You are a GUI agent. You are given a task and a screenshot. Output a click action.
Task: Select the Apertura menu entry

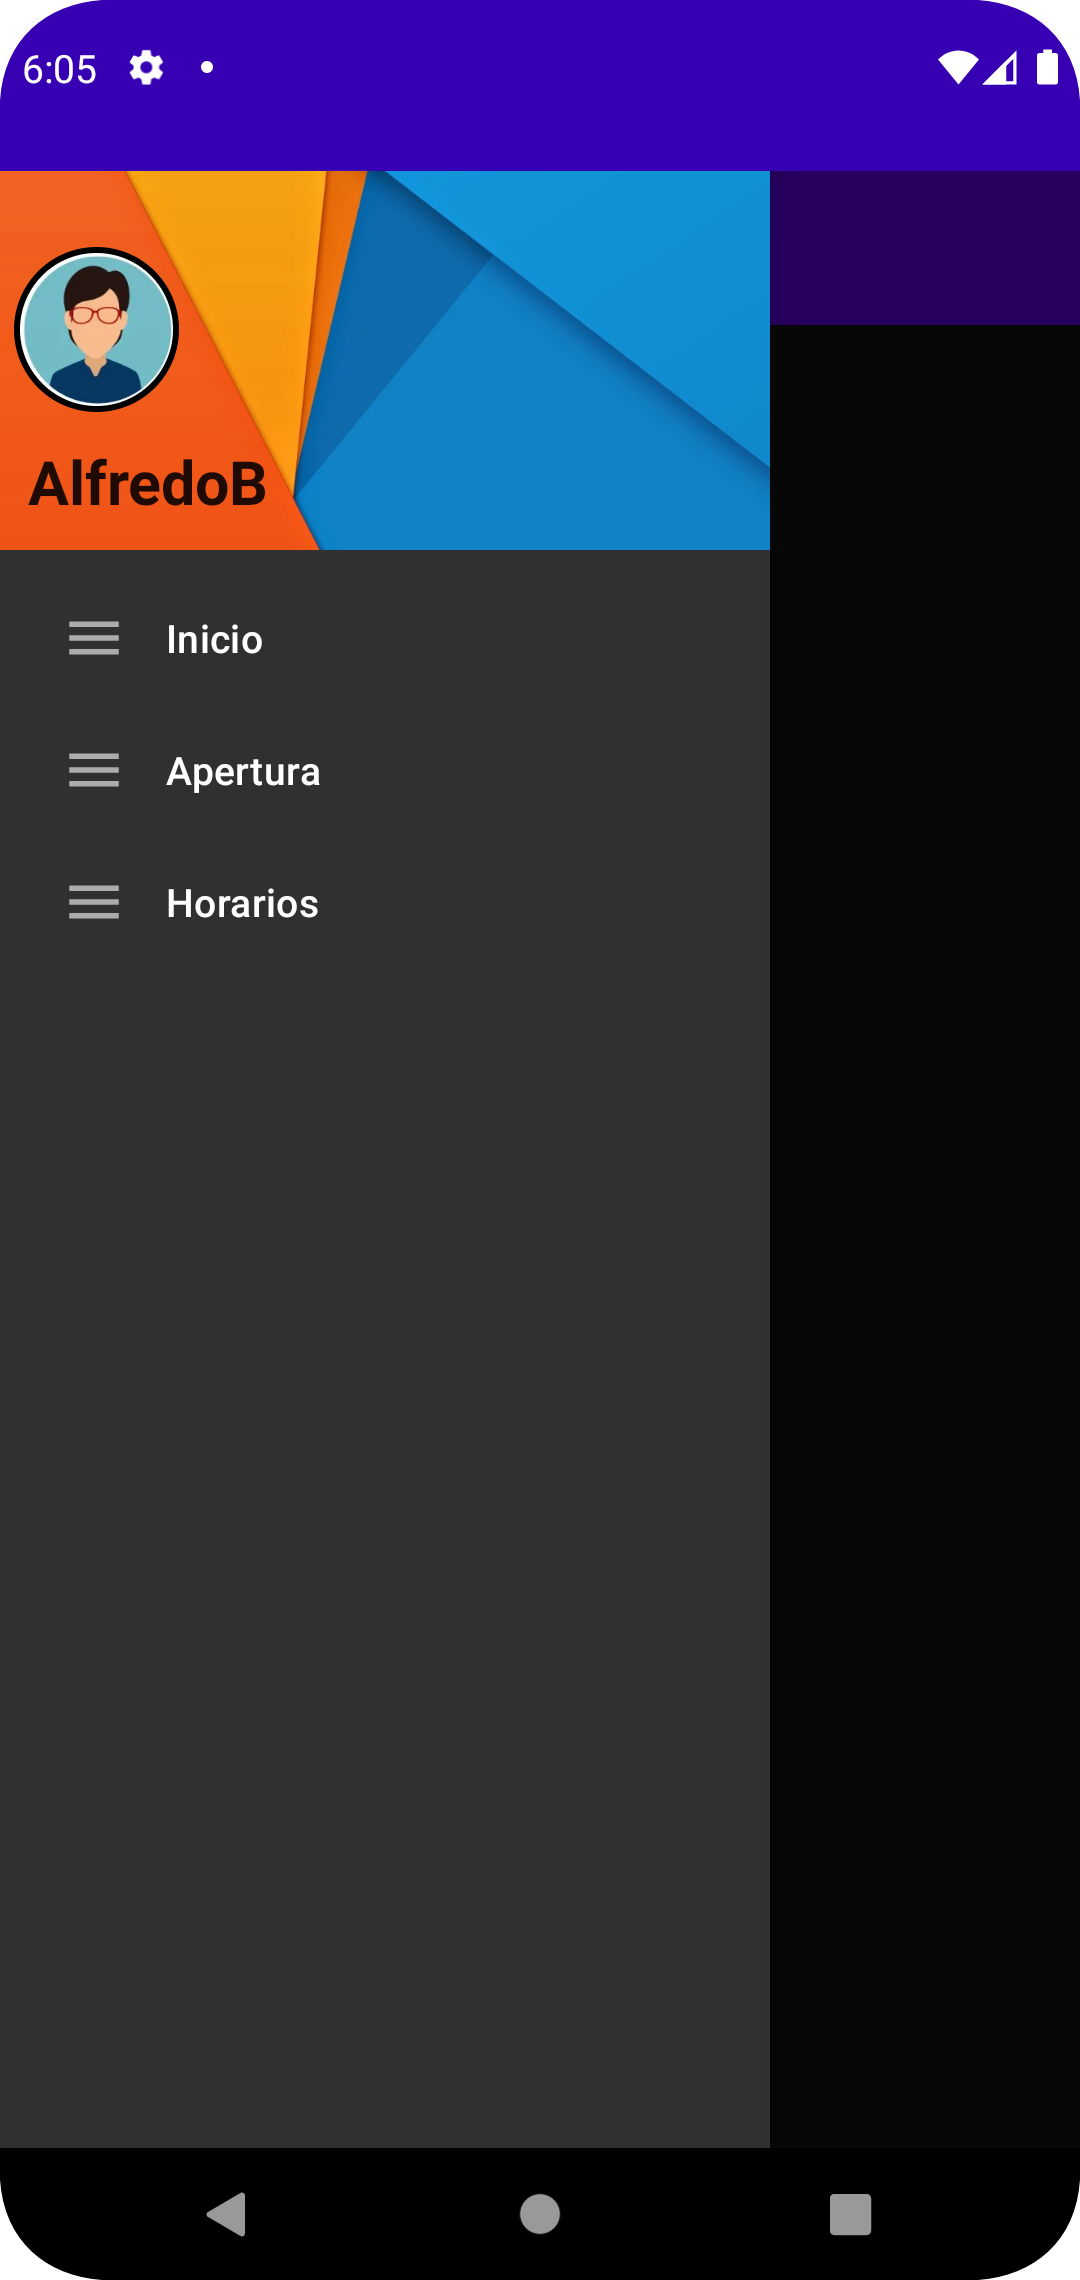(243, 772)
